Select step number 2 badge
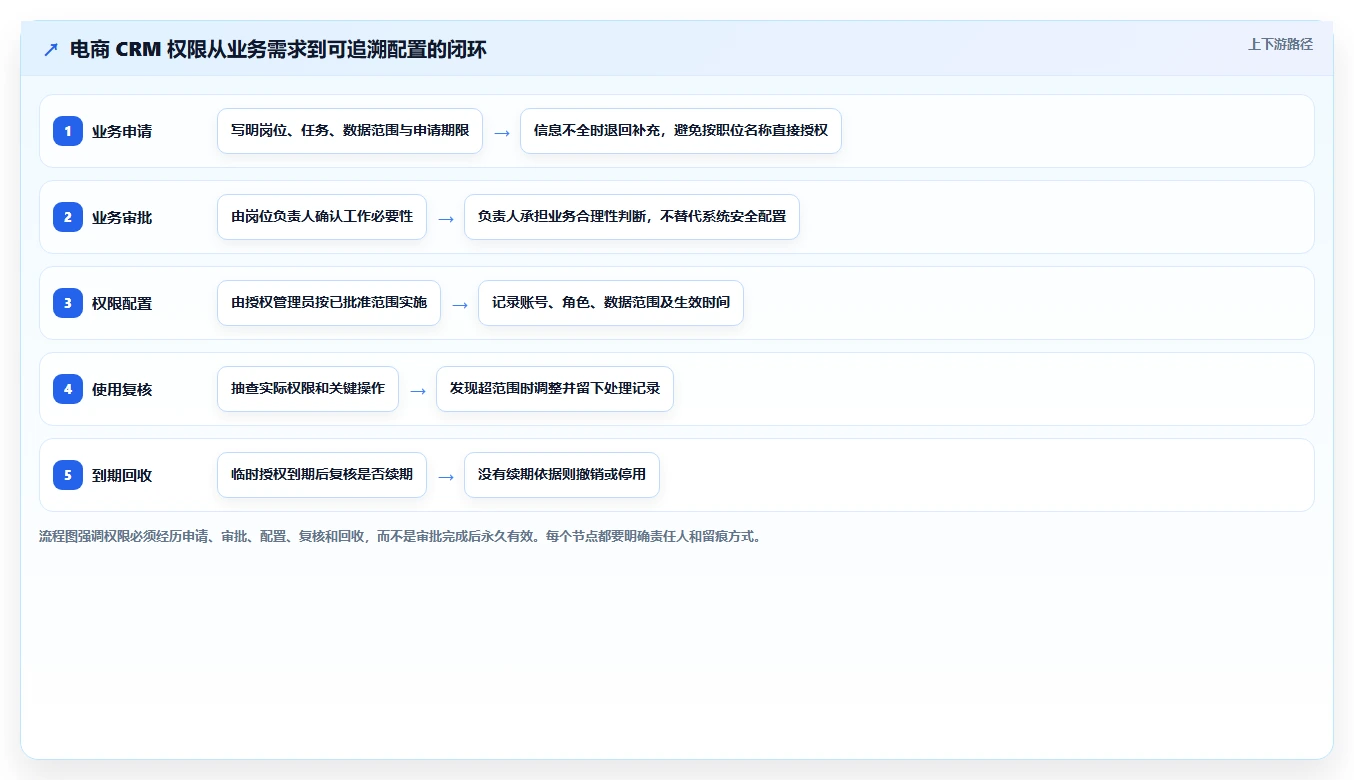 coord(68,217)
